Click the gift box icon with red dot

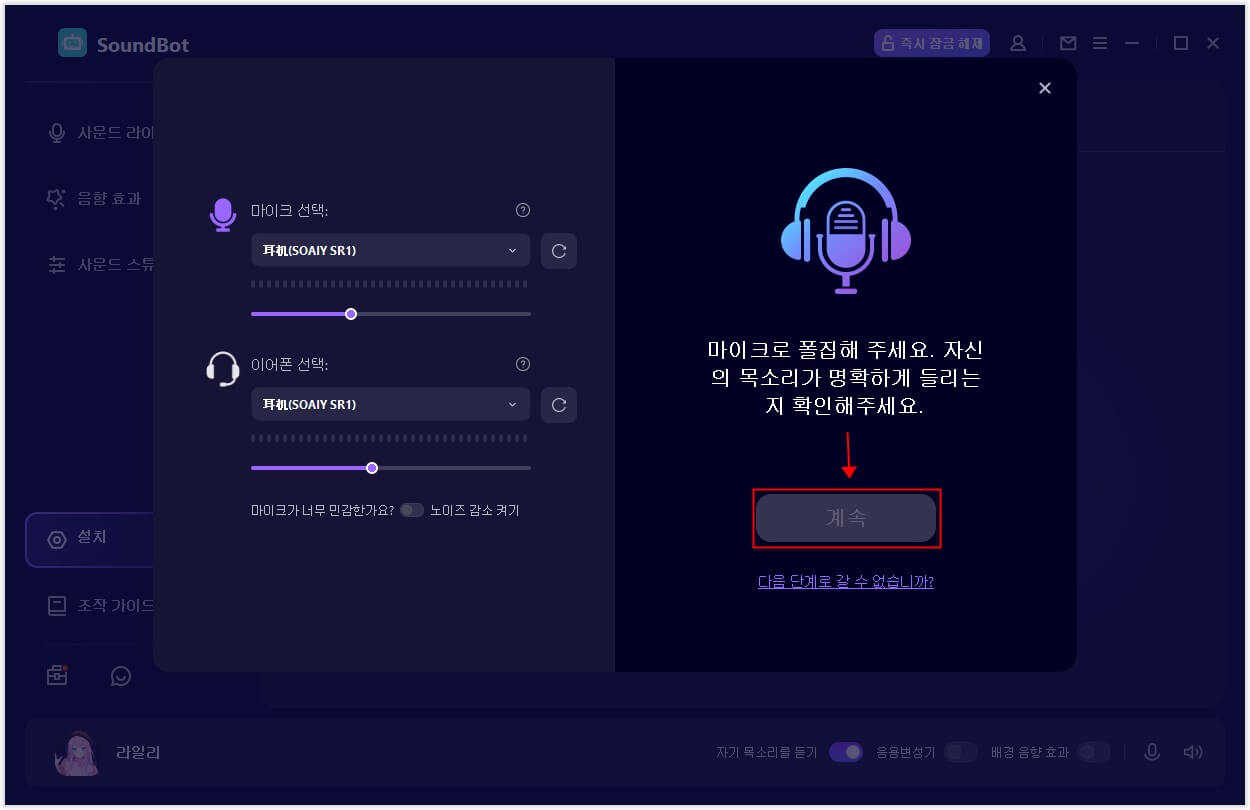pyautogui.click(x=56, y=675)
